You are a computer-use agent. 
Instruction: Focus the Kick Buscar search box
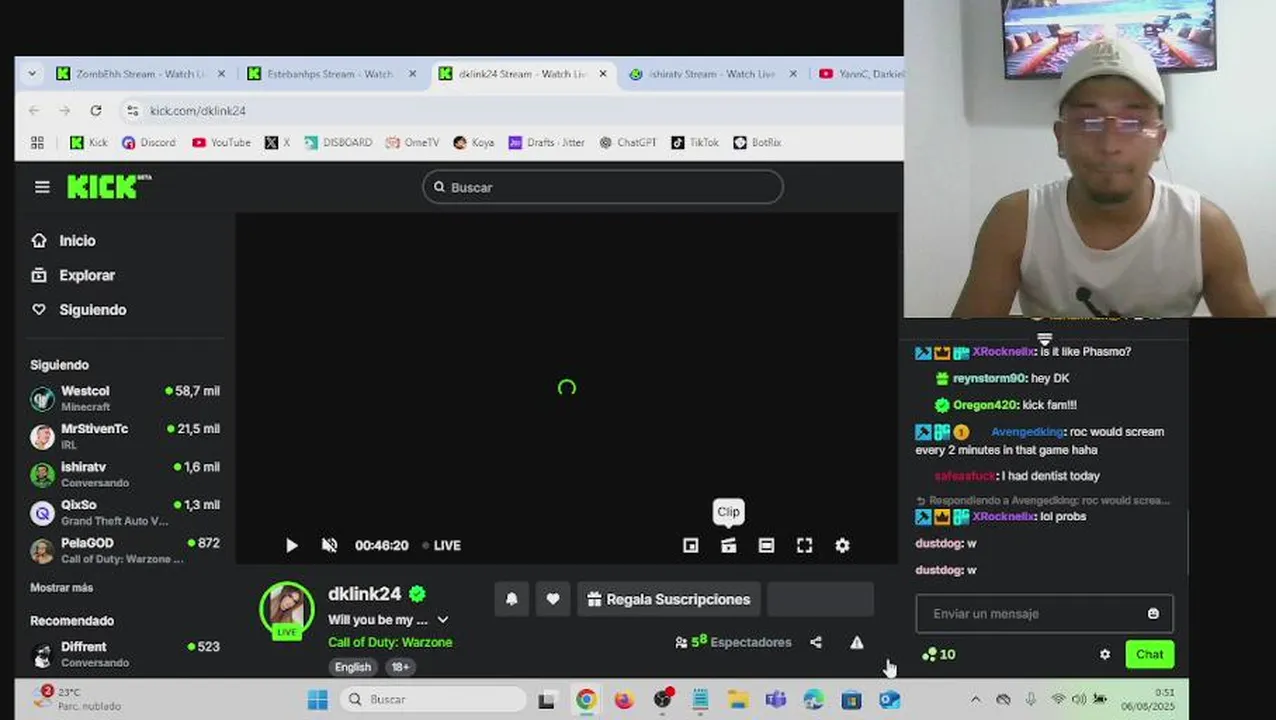(x=603, y=187)
